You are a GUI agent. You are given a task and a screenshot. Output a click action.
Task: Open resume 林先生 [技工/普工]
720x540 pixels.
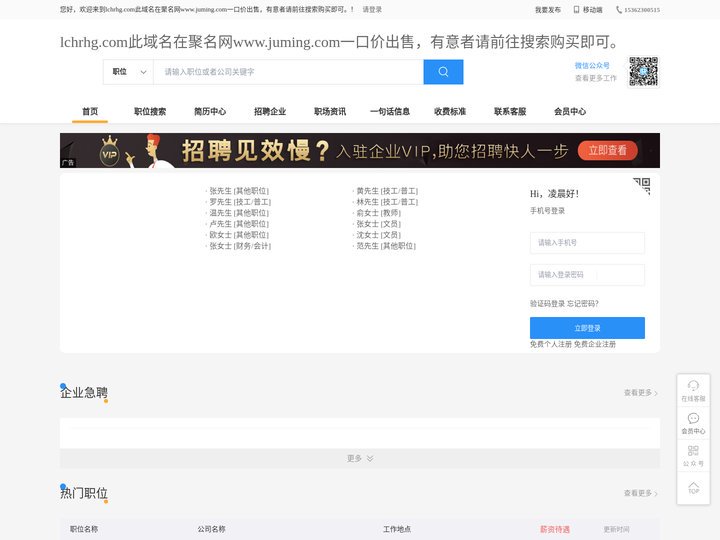coord(387,202)
